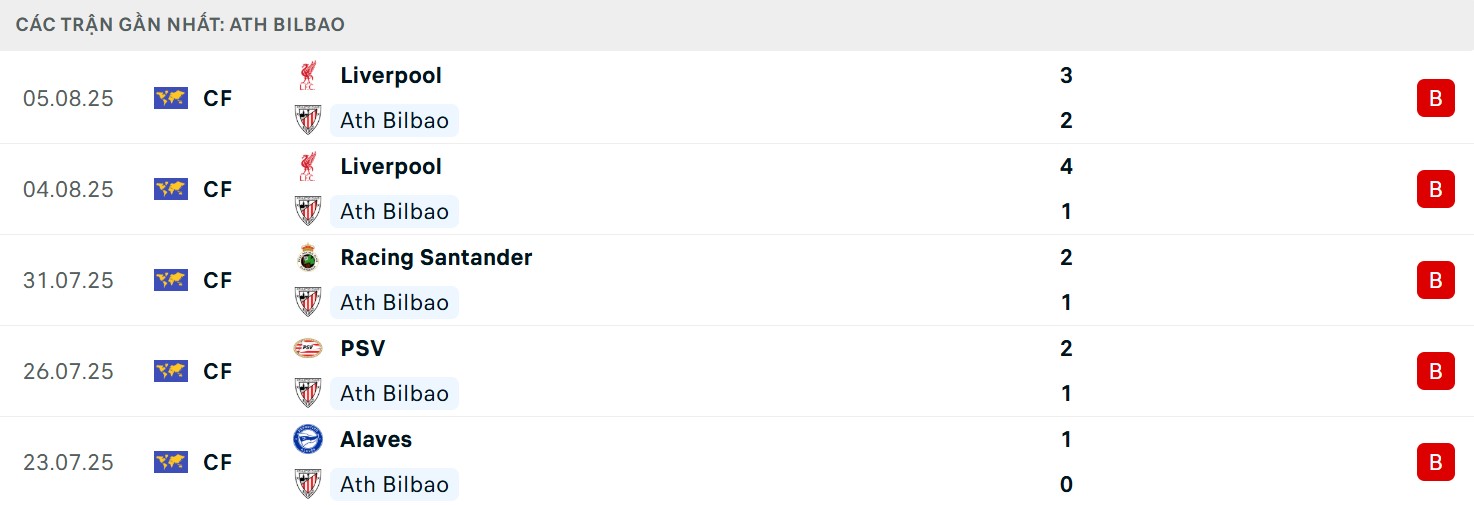Screen dimensions: 1474x505
Task: Click the 04.08.25 match date
Action: pos(68,189)
